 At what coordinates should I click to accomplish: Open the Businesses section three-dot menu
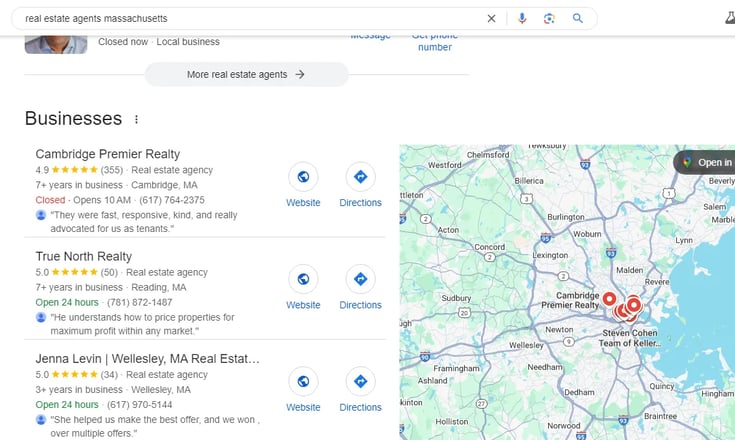pyautogui.click(x=136, y=119)
